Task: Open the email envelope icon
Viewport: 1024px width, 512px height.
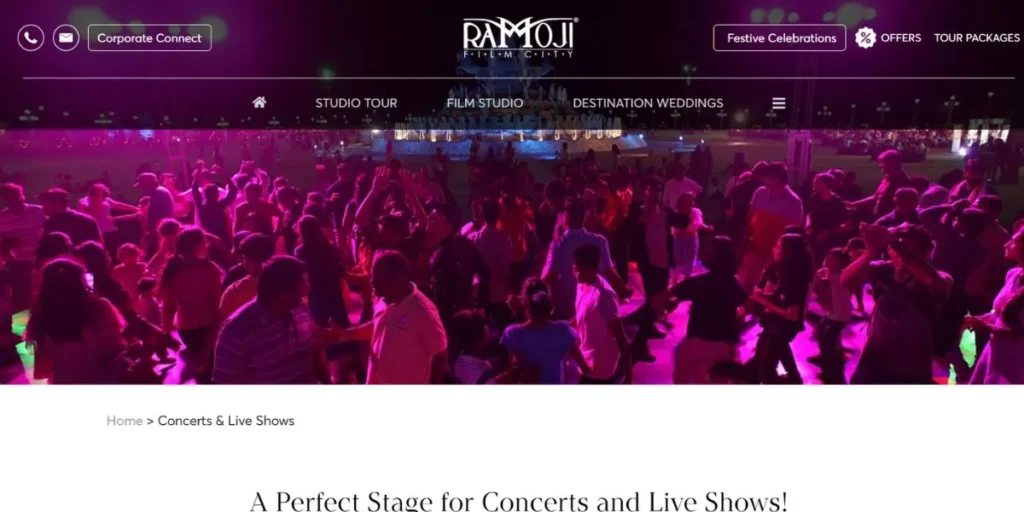Action: click(66, 38)
